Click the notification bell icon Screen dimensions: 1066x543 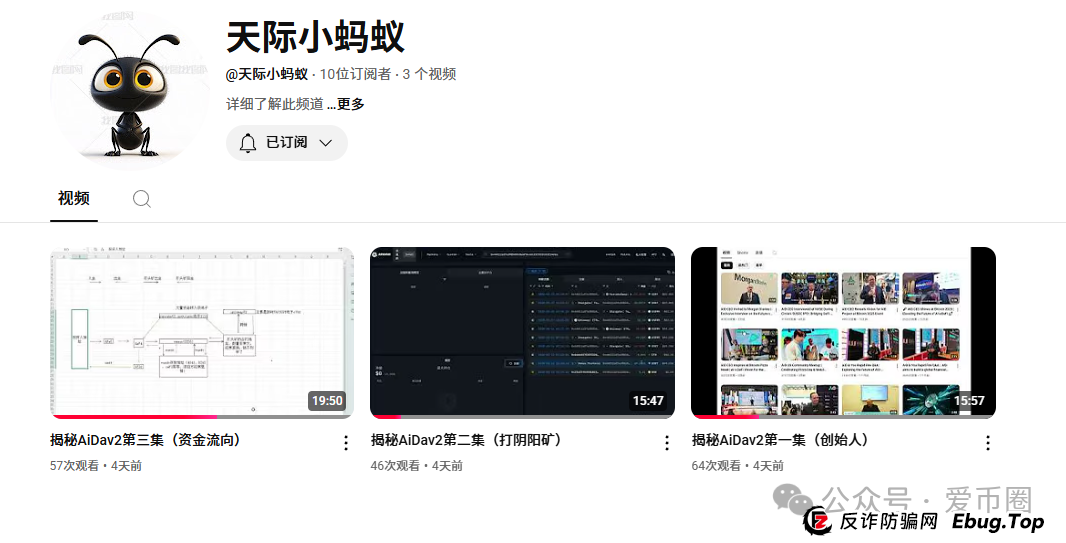pos(248,143)
